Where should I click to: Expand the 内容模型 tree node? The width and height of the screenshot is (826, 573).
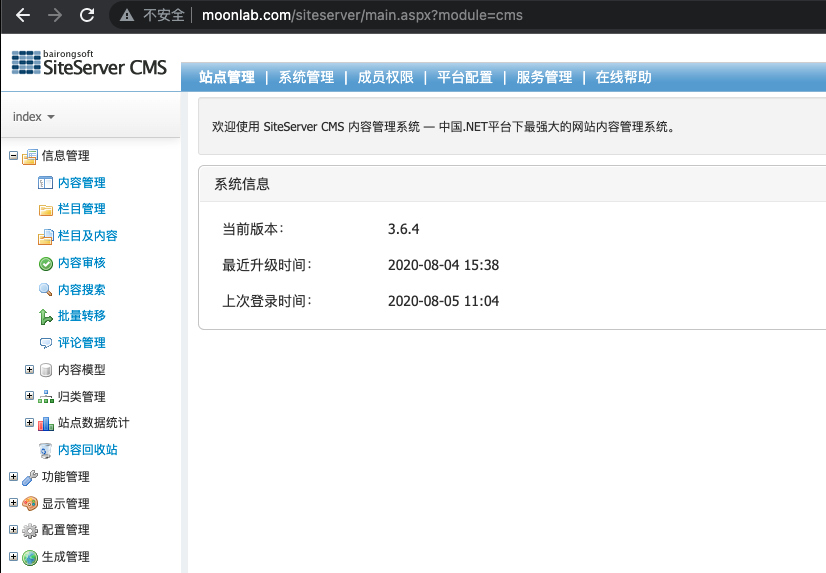coord(30,369)
